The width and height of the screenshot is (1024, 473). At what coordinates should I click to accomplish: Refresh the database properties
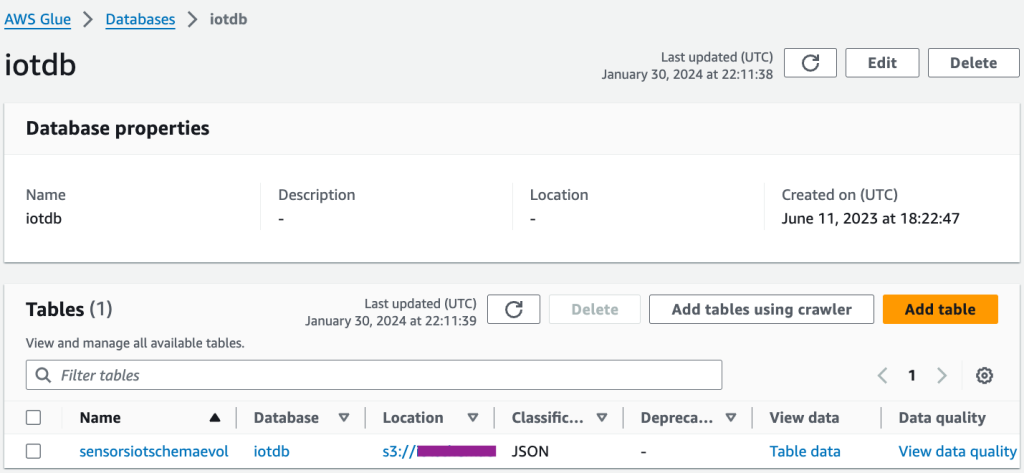[810, 63]
